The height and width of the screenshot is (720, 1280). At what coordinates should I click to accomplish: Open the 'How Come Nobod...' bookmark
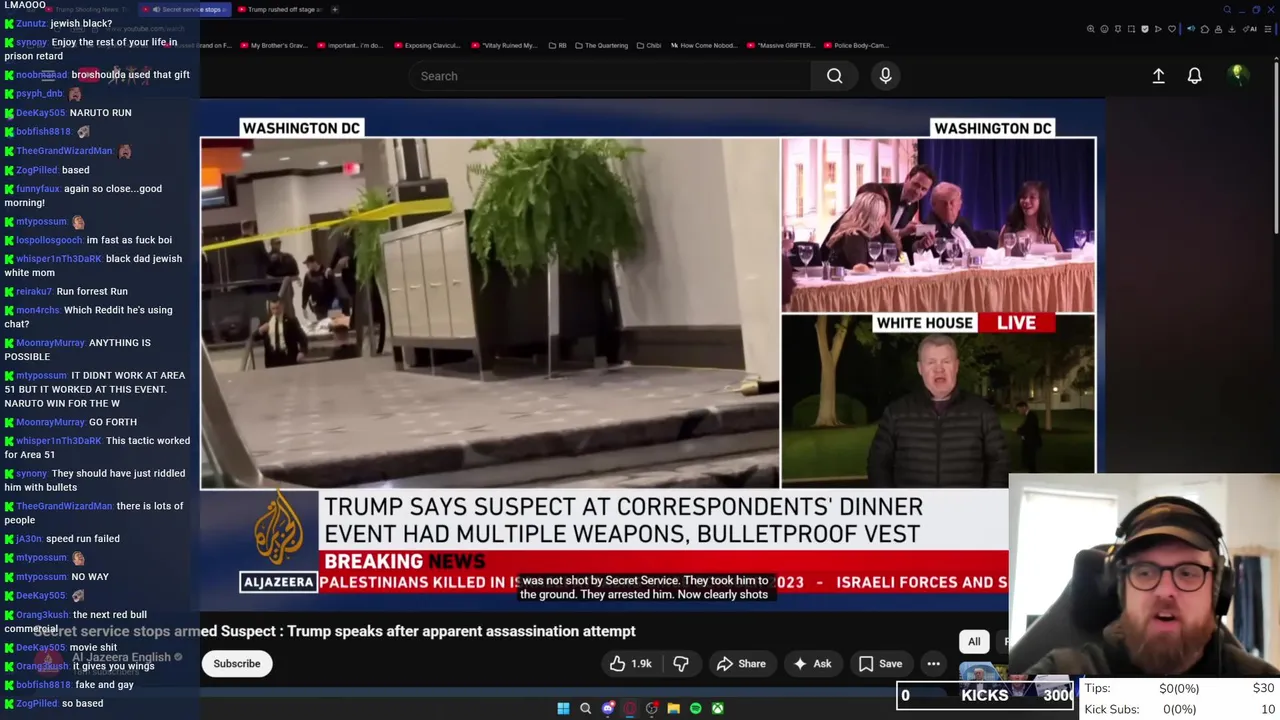click(706, 45)
